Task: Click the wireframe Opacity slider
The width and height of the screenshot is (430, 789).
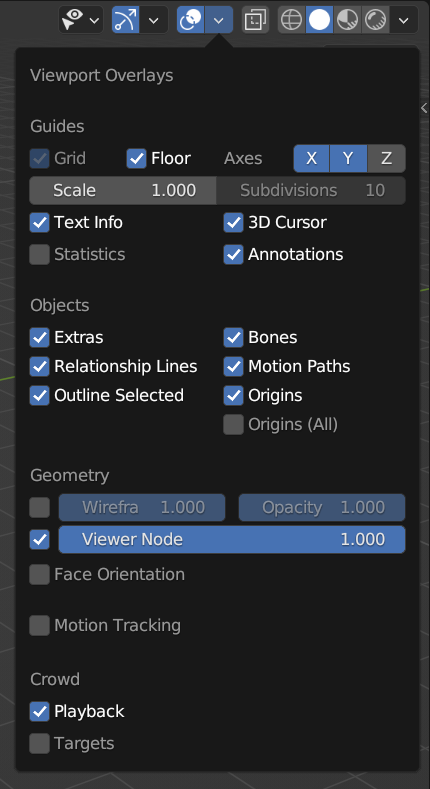Action: tap(322, 508)
